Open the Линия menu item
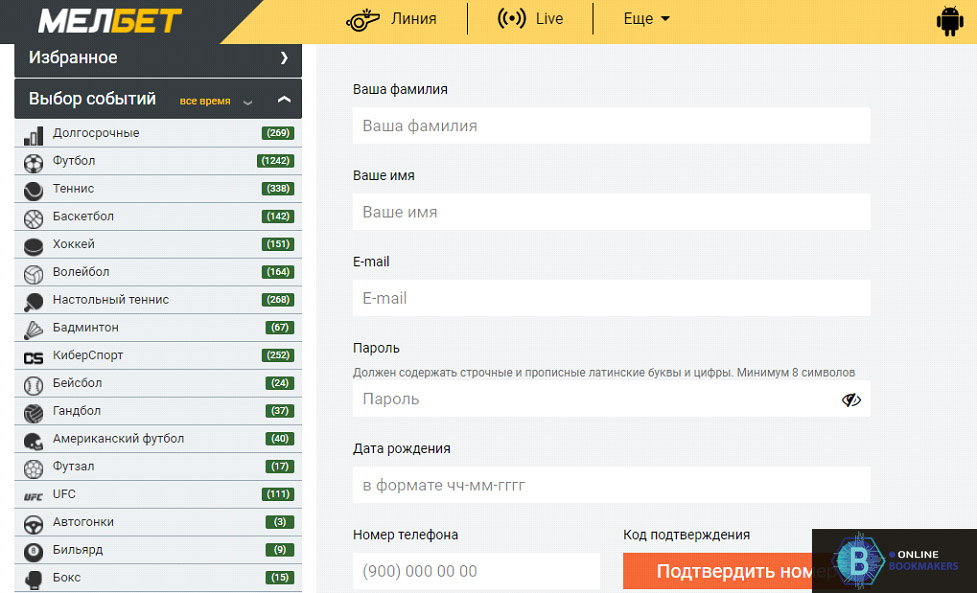 pos(392,19)
